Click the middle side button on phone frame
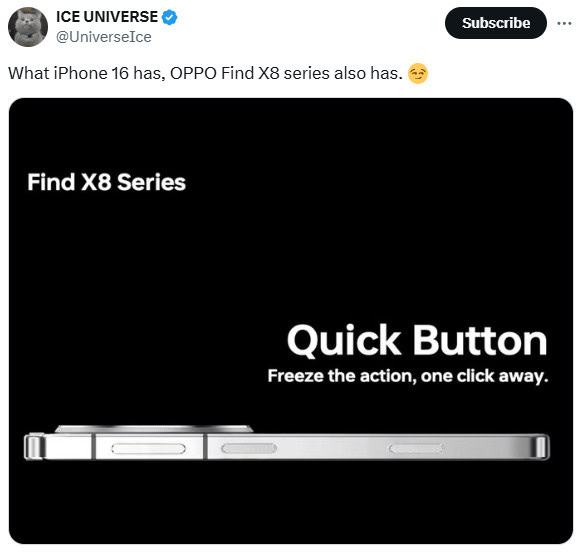 tap(249, 448)
